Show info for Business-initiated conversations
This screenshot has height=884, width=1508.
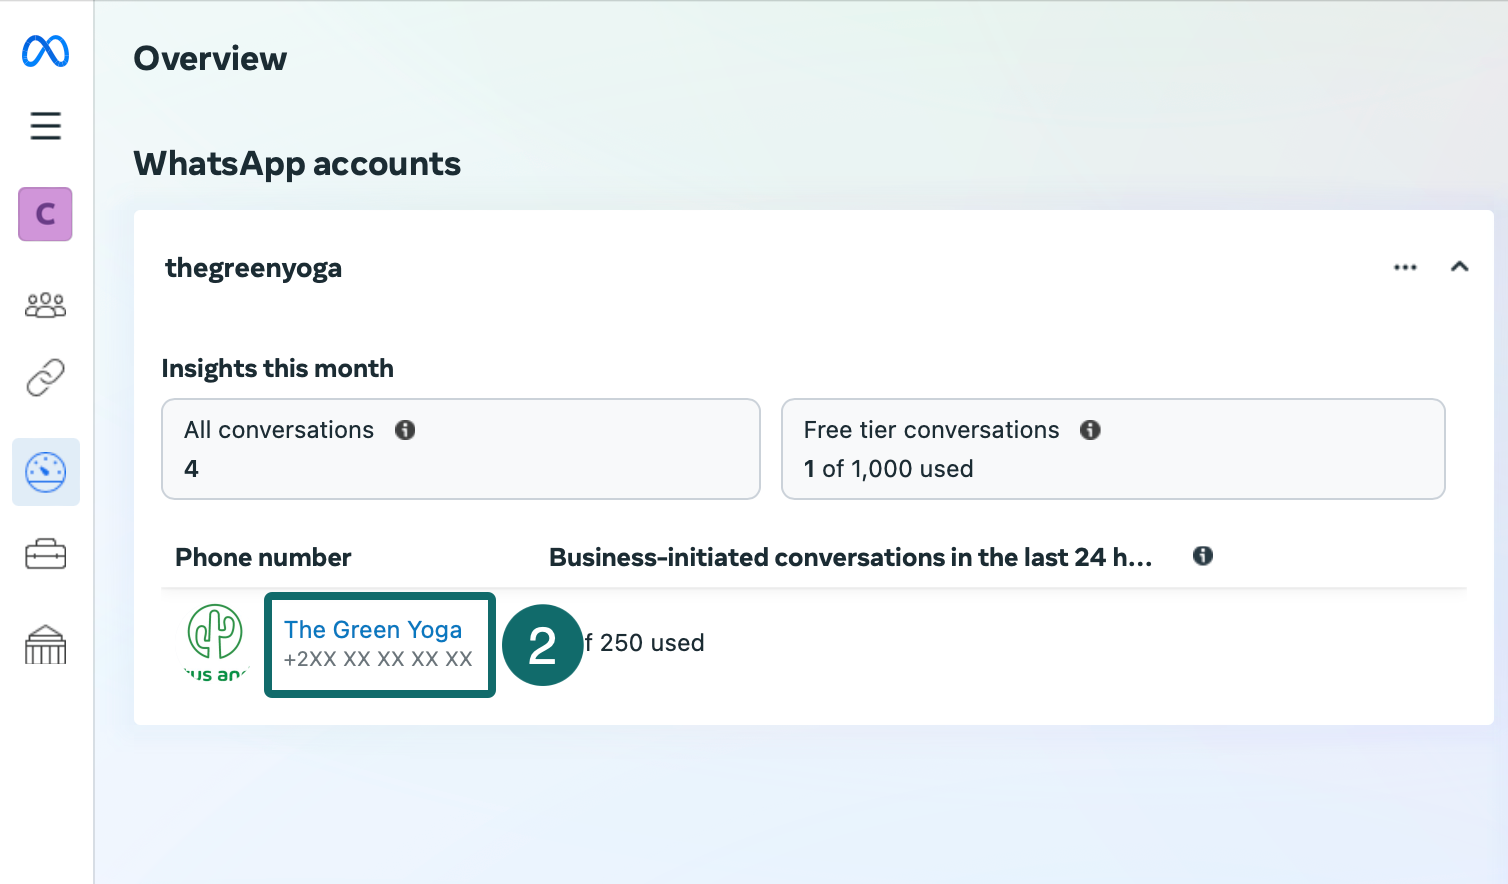click(x=1203, y=556)
